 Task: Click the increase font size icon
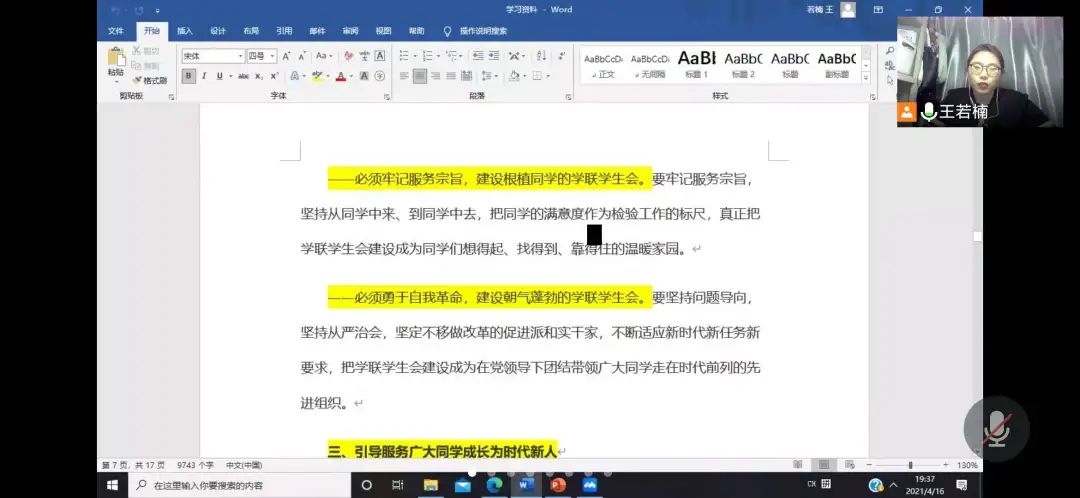[x=286, y=56]
